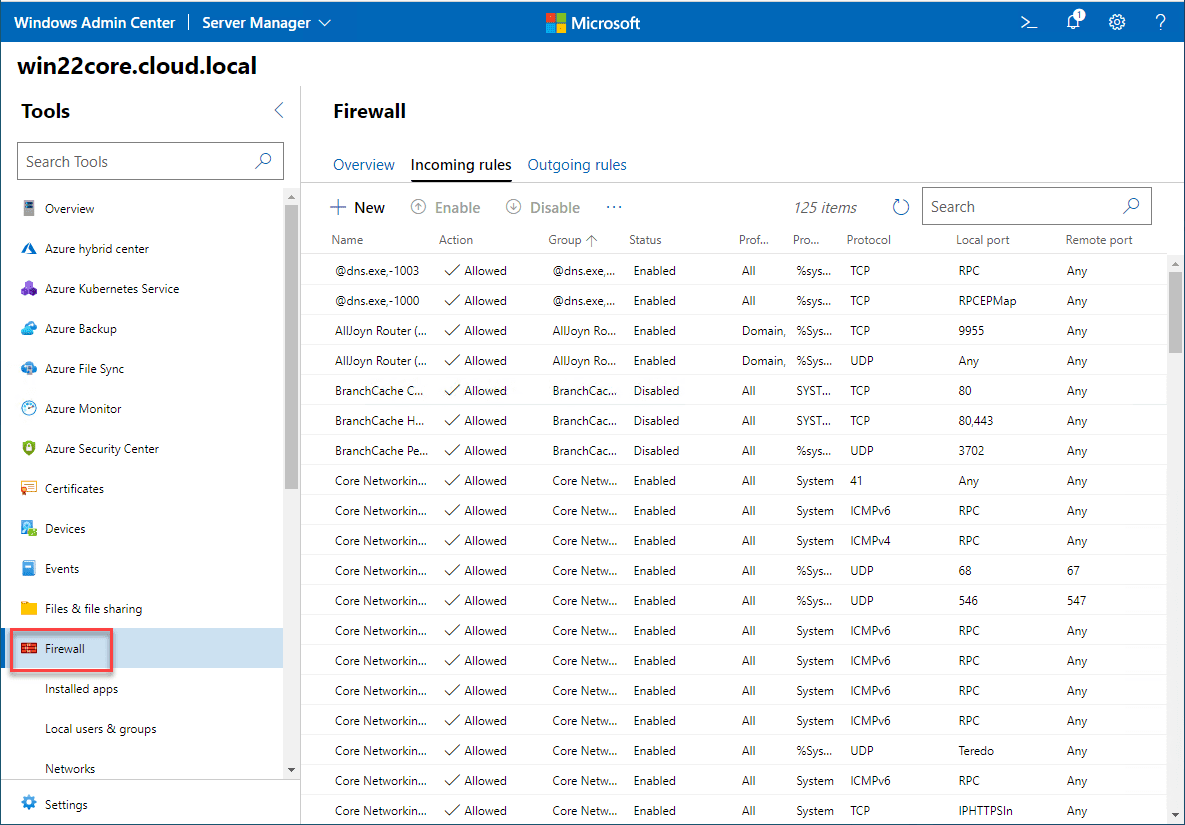Open the Certificates tool
This screenshot has height=825, width=1185.
[x=83, y=488]
